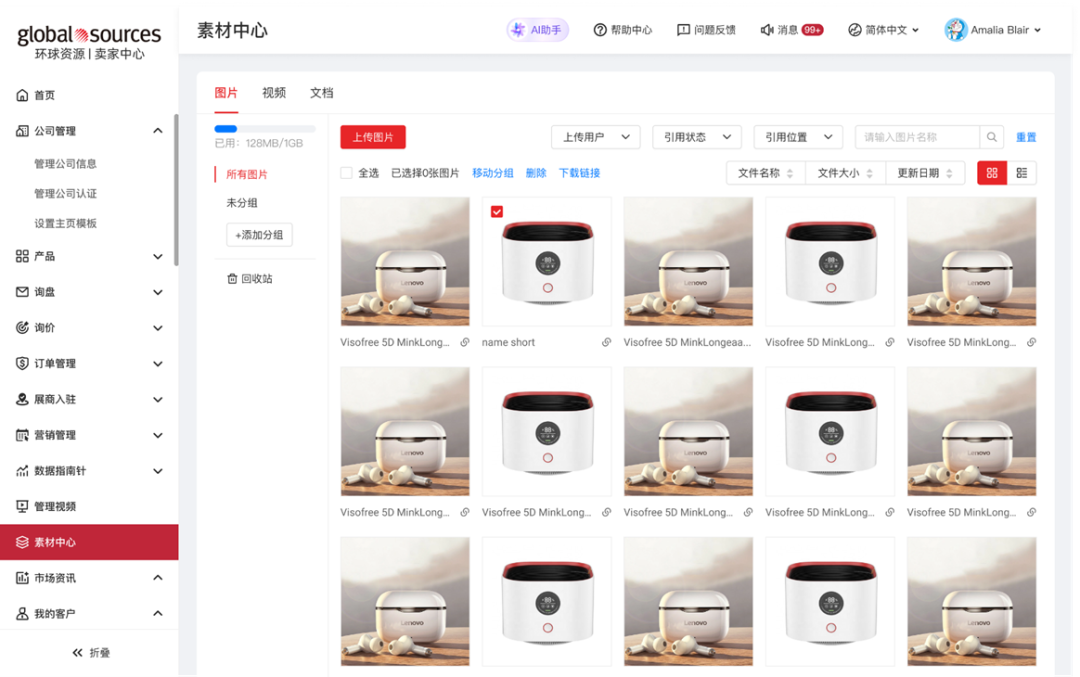The image size is (1080, 677).
Task: Click the +添加分组 button
Action: click(259, 235)
